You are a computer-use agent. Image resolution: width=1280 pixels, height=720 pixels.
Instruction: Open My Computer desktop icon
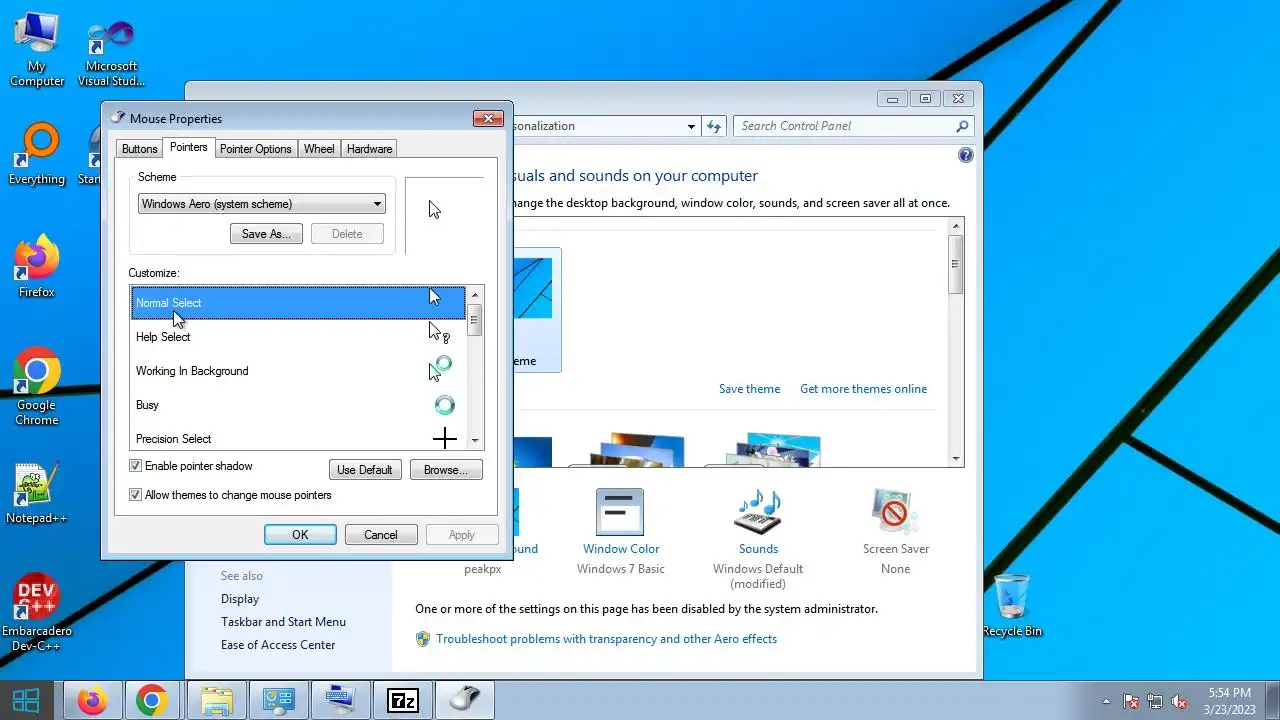pos(37,50)
